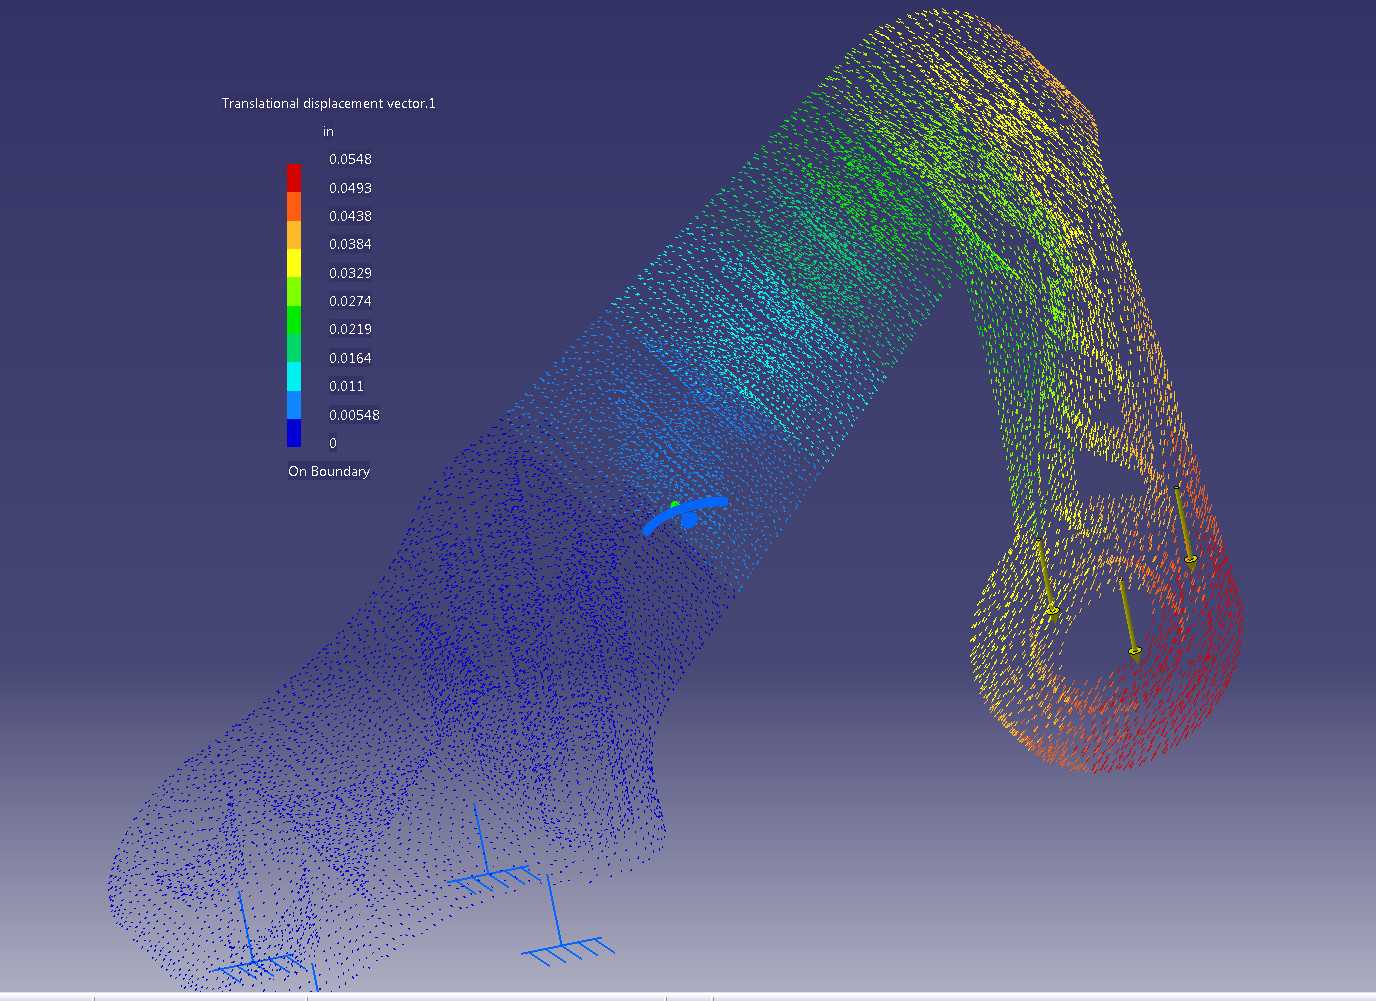Click the 0.011 legend value label

pos(346,386)
